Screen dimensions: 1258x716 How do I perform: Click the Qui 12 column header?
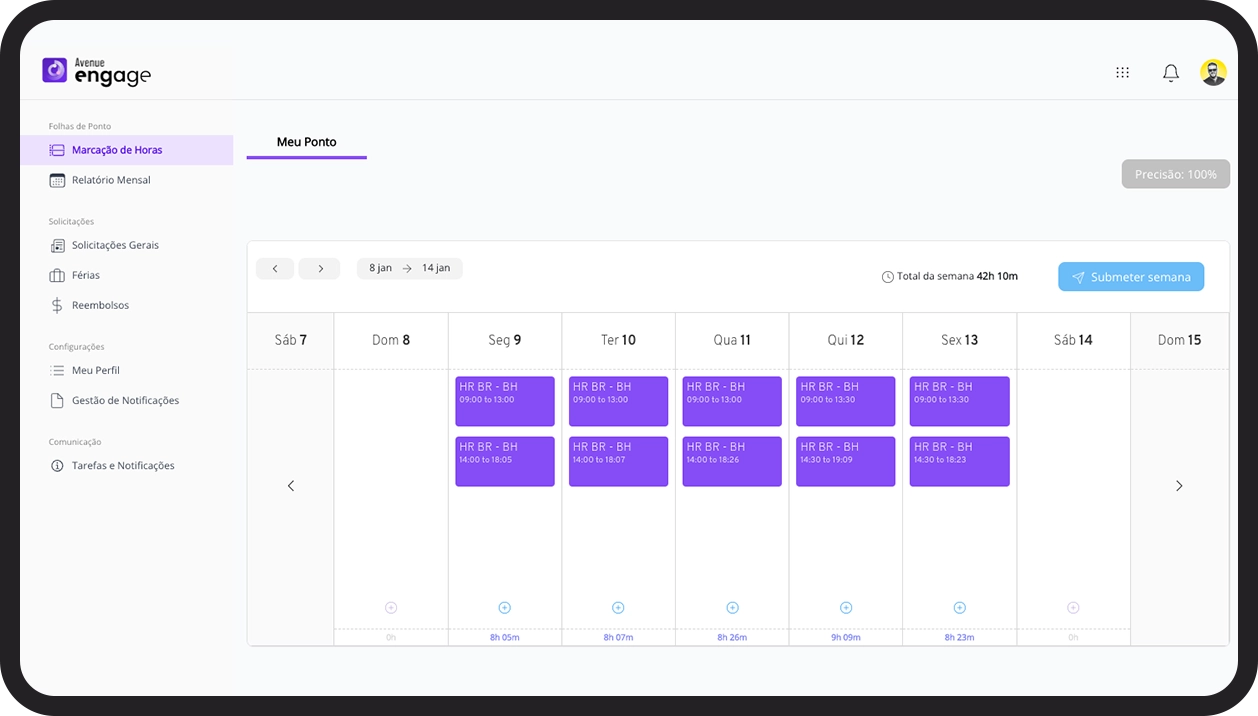point(846,340)
